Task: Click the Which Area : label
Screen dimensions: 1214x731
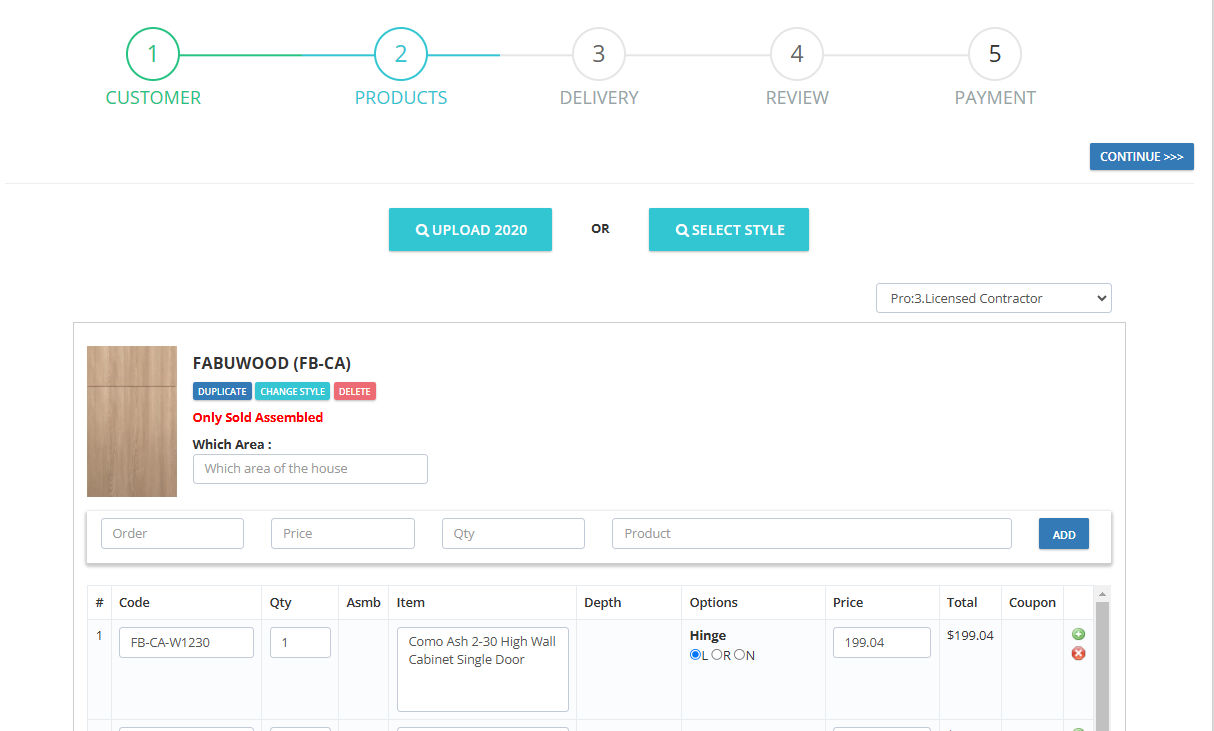Action: pos(232,444)
